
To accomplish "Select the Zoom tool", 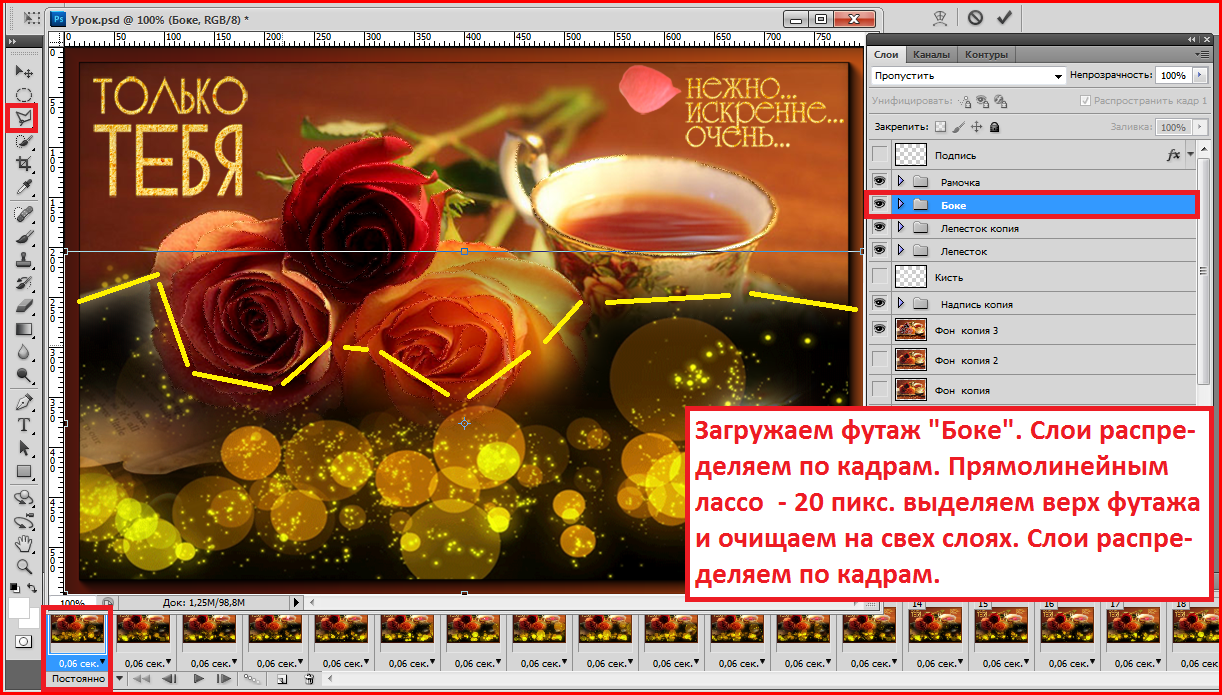I will tap(24, 566).
